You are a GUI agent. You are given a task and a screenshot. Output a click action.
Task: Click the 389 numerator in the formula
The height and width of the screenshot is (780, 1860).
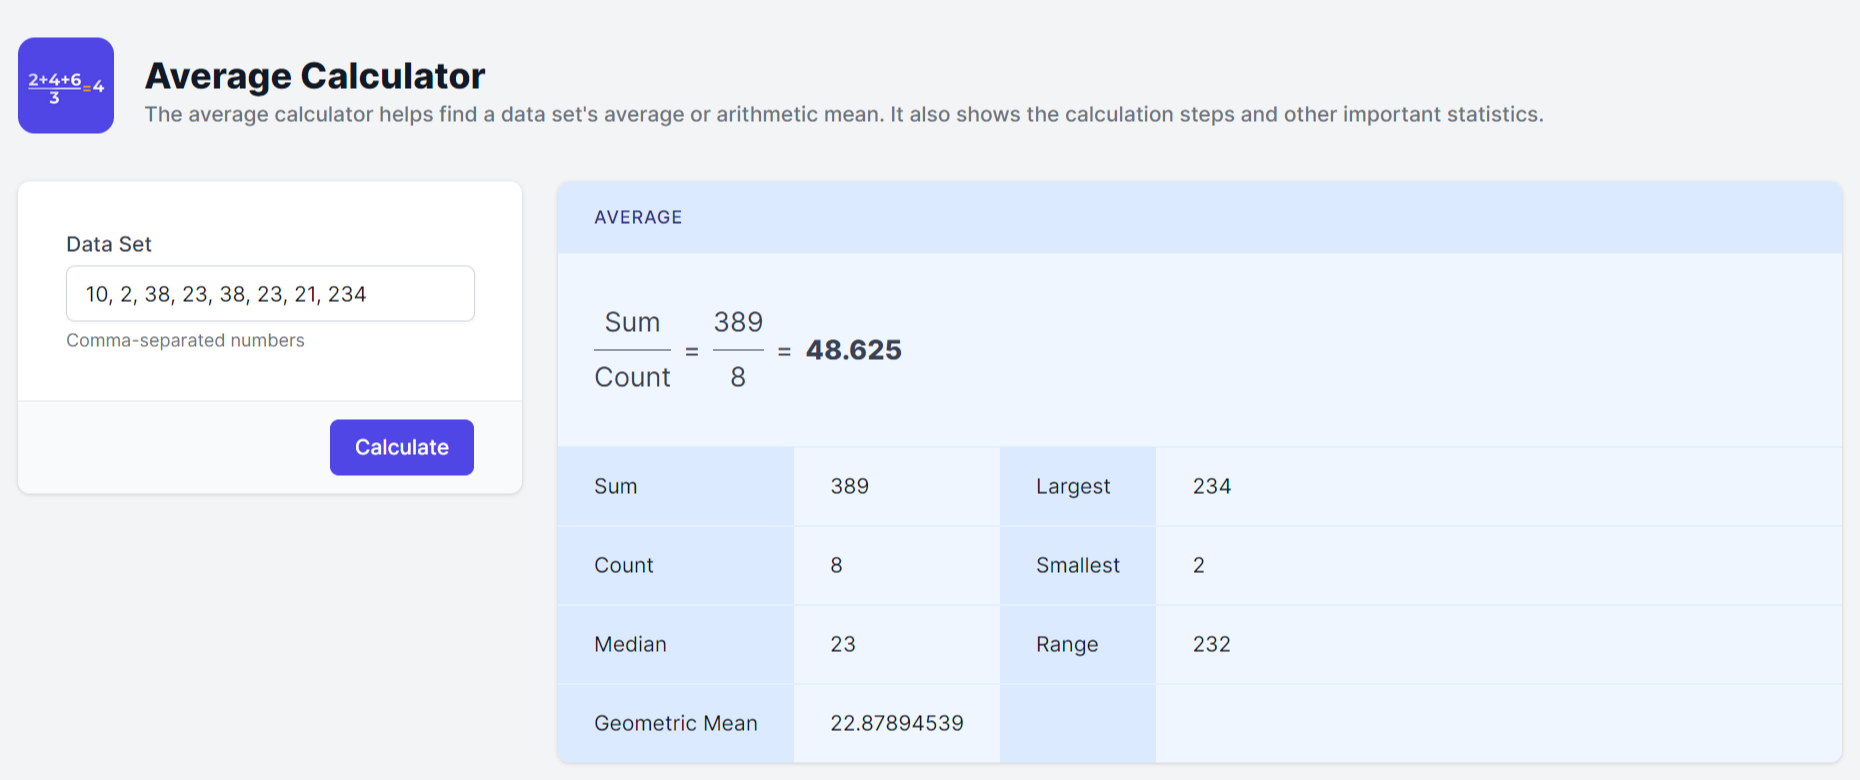[738, 323]
